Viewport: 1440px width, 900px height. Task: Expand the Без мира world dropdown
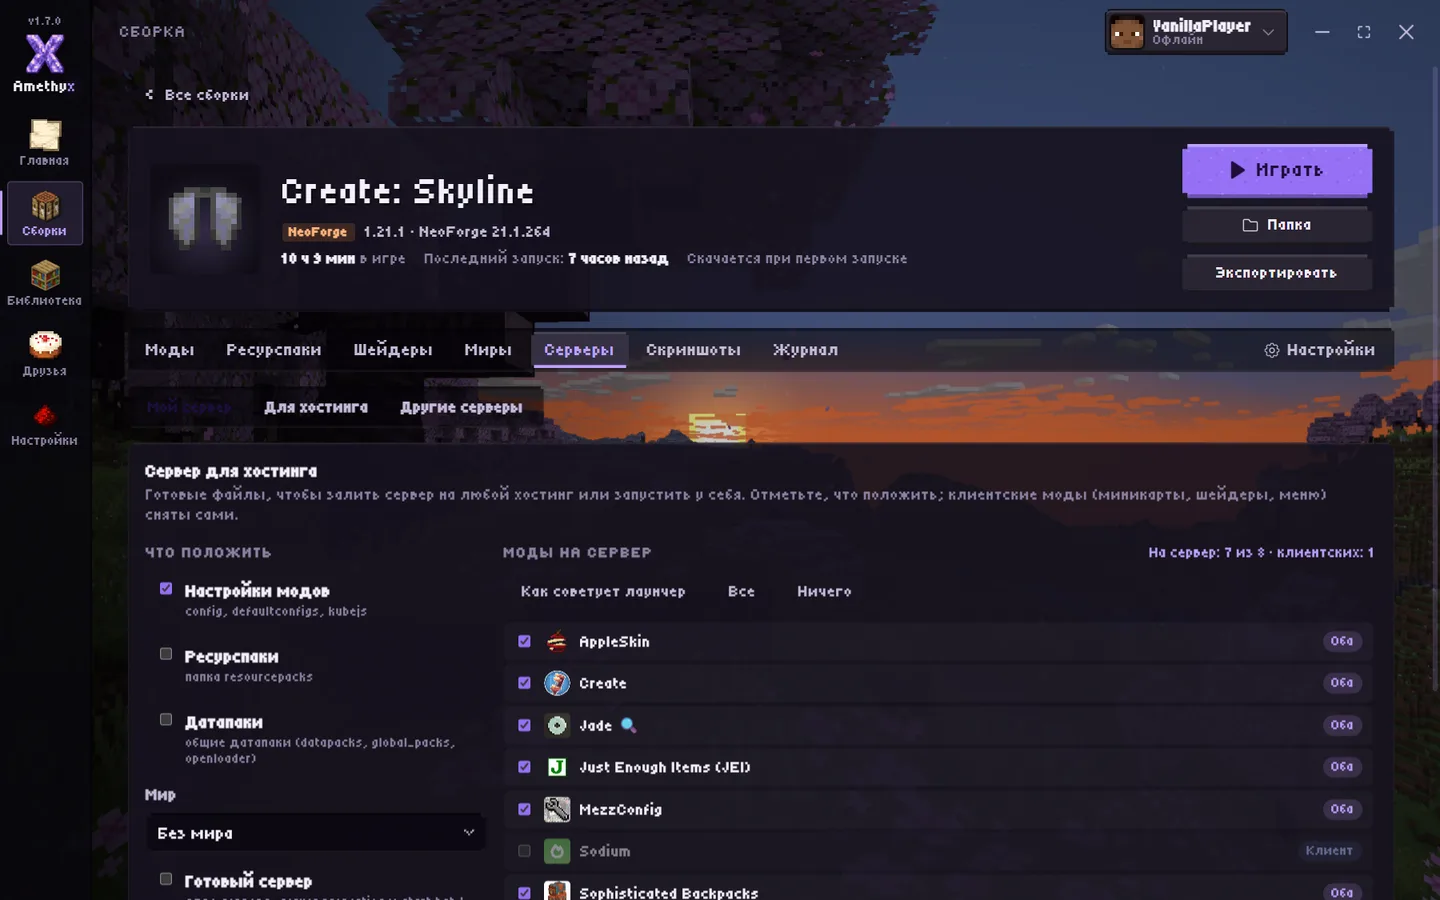316,833
